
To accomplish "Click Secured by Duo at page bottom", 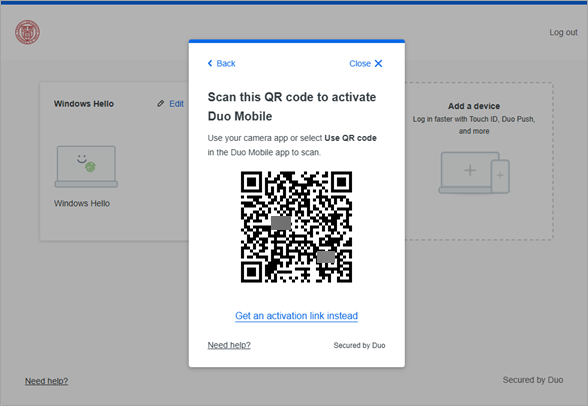I will (532, 380).
